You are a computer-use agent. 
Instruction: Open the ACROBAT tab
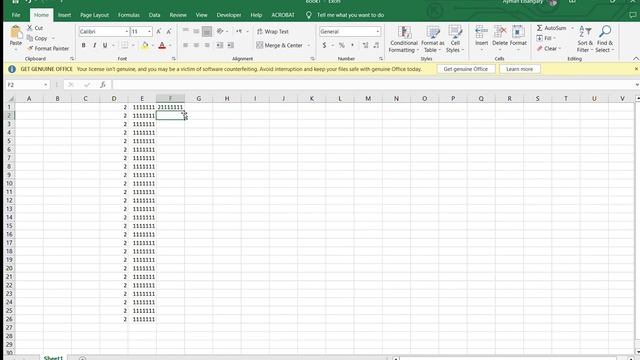click(x=283, y=15)
